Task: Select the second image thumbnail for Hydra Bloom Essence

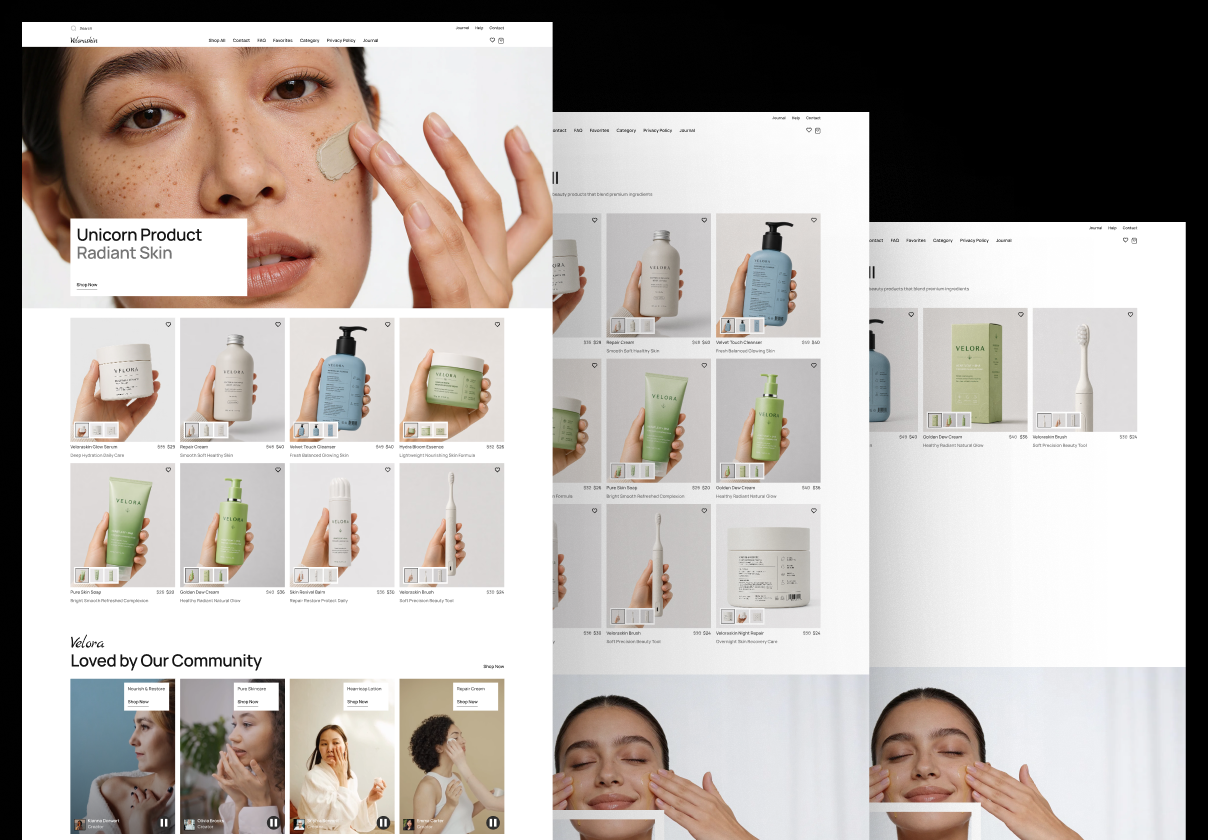Action: click(x=426, y=430)
